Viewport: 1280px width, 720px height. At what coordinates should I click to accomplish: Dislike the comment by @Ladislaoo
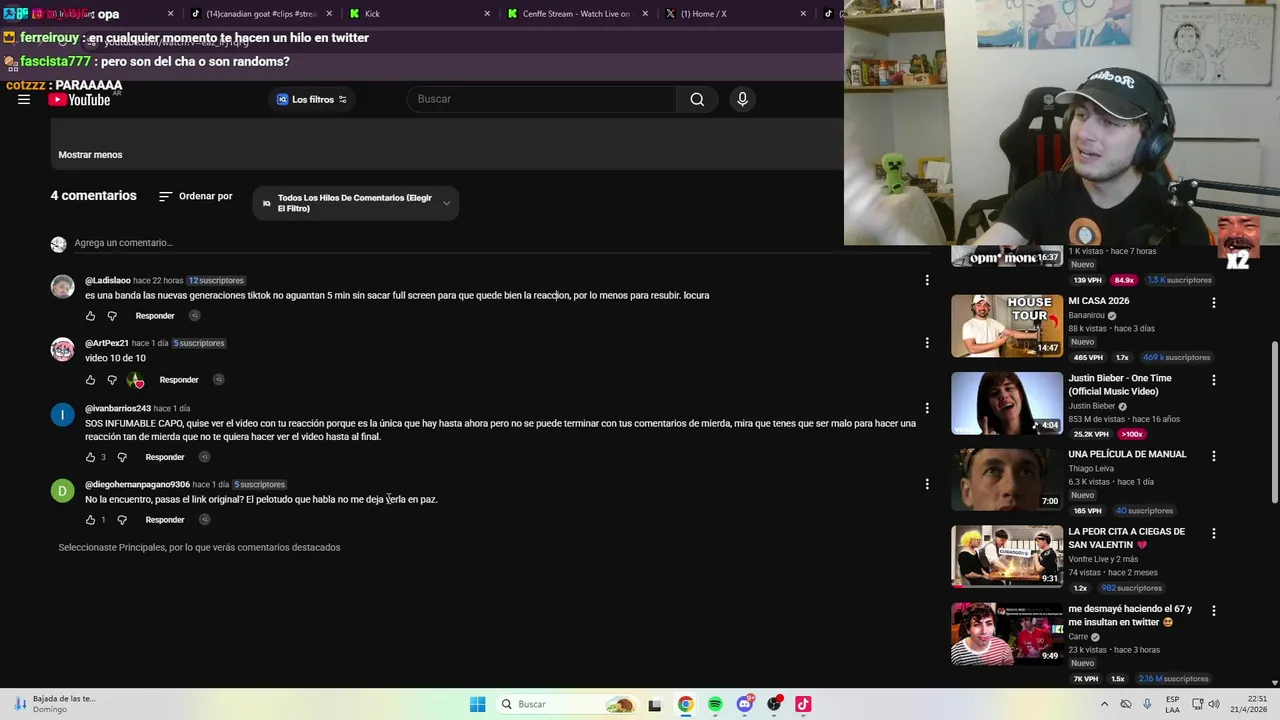pyautogui.click(x=112, y=316)
